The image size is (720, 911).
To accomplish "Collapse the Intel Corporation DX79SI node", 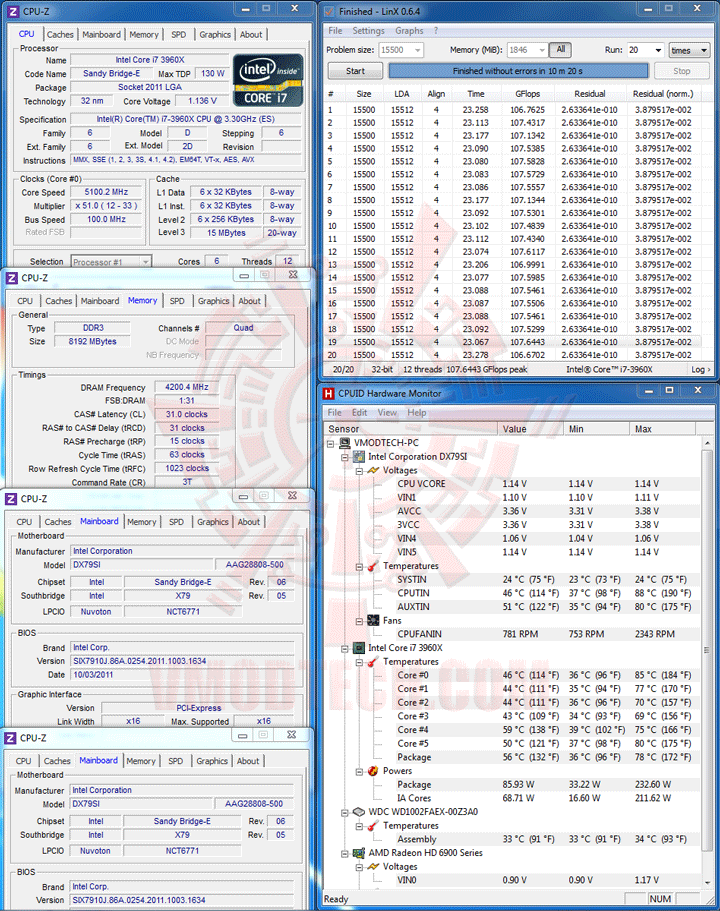I will pos(345,457).
